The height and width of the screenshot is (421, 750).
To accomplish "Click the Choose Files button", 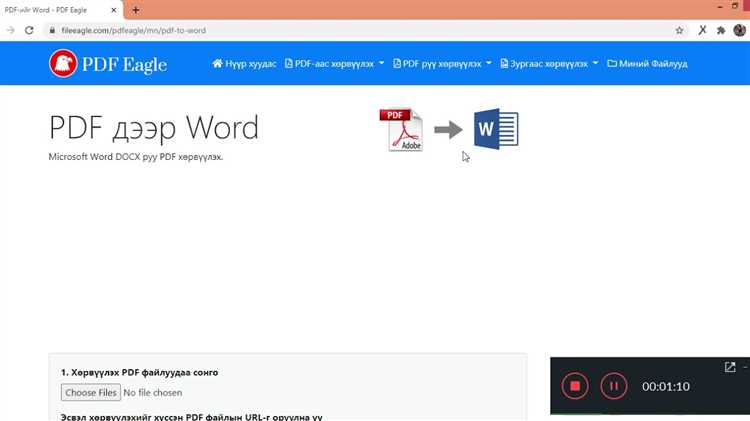I will 91,392.
